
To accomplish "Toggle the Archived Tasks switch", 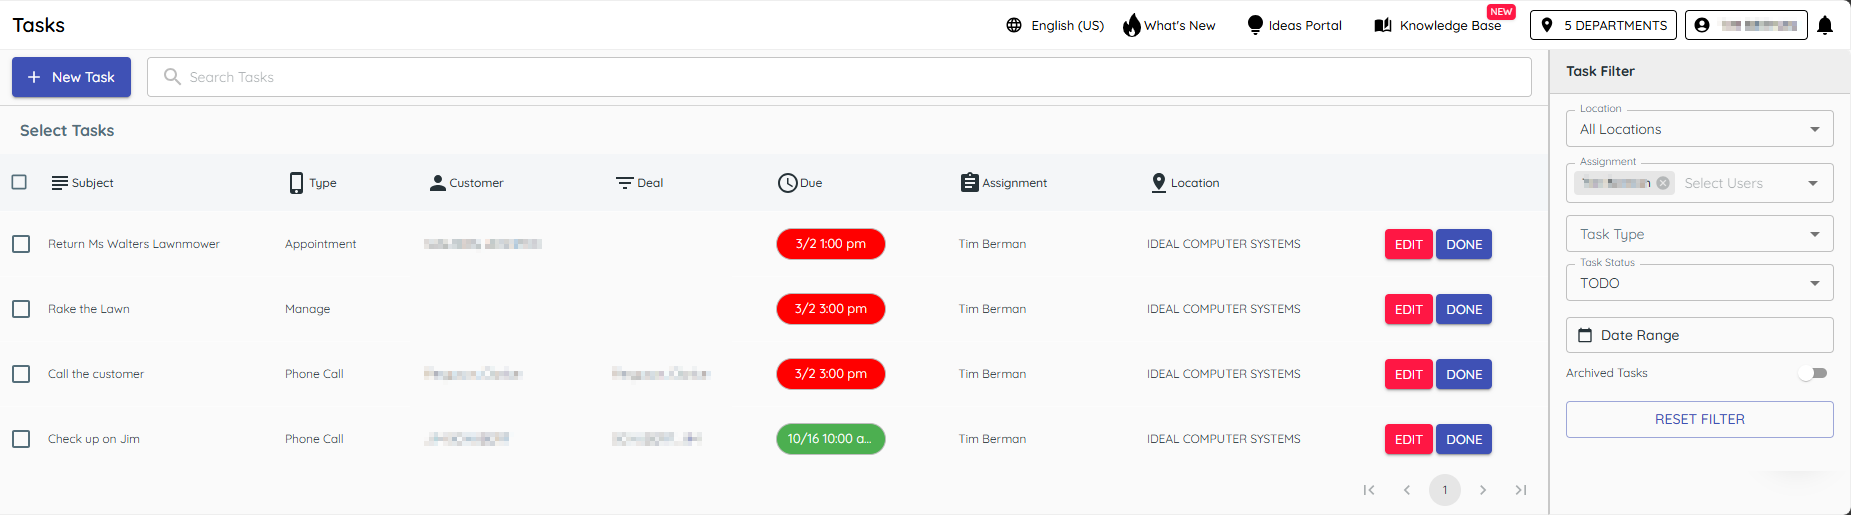I will [1813, 373].
